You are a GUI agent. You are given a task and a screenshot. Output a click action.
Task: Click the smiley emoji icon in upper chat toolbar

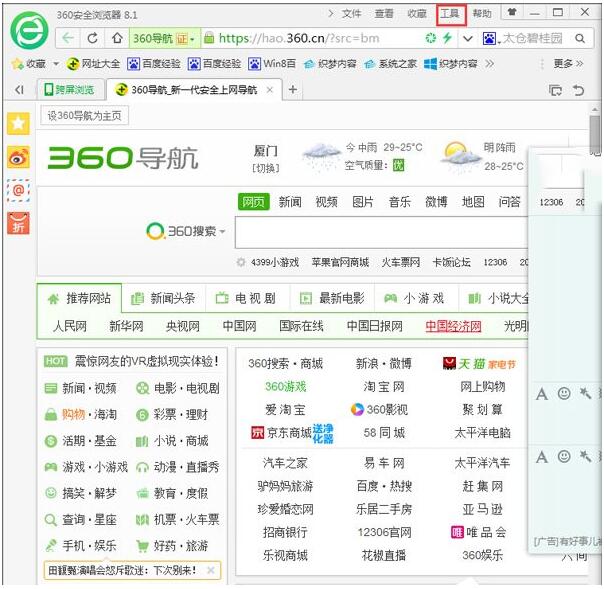[564, 393]
